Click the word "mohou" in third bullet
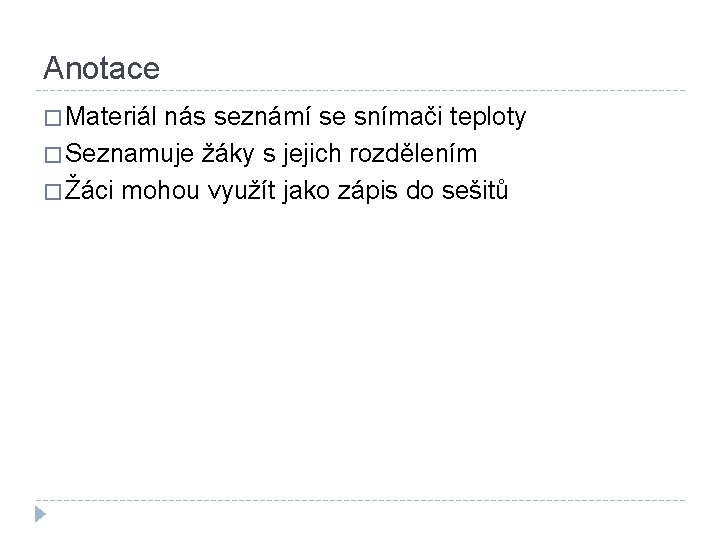Image resolution: width=720 pixels, height=540 pixels. pos(164,190)
